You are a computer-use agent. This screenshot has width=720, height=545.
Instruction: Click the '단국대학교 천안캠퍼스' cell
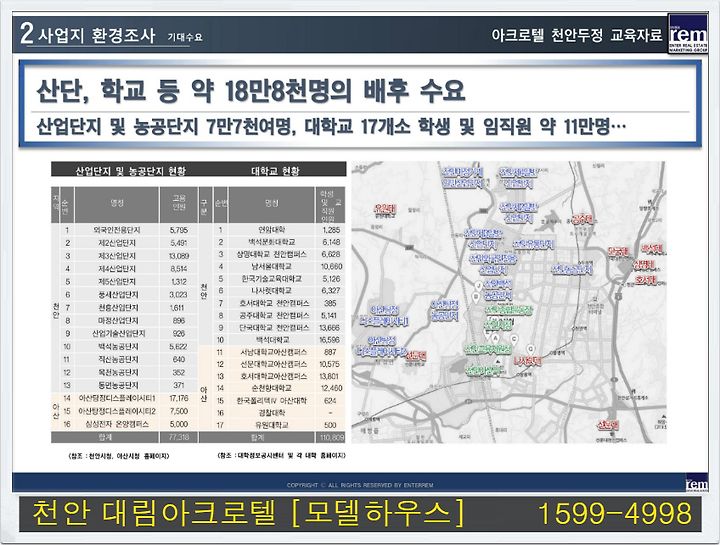pos(274,327)
